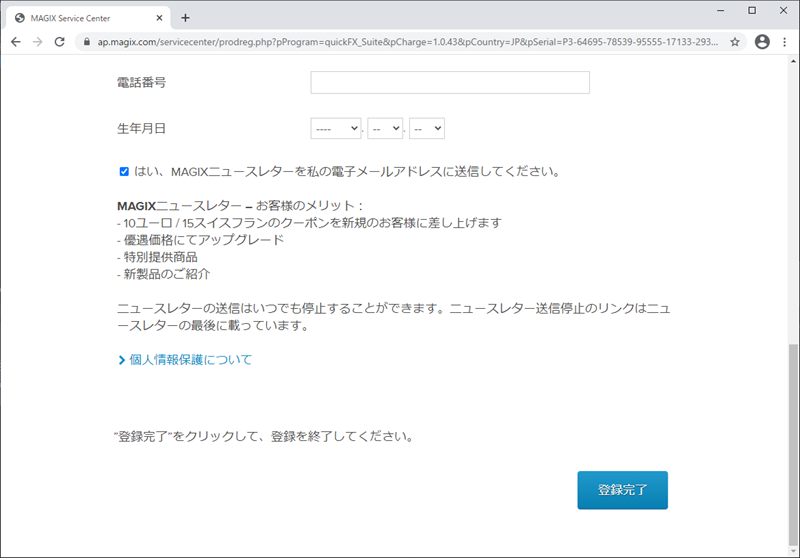800x558 pixels.
Task: Close the browser window
Action: (784, 10)
